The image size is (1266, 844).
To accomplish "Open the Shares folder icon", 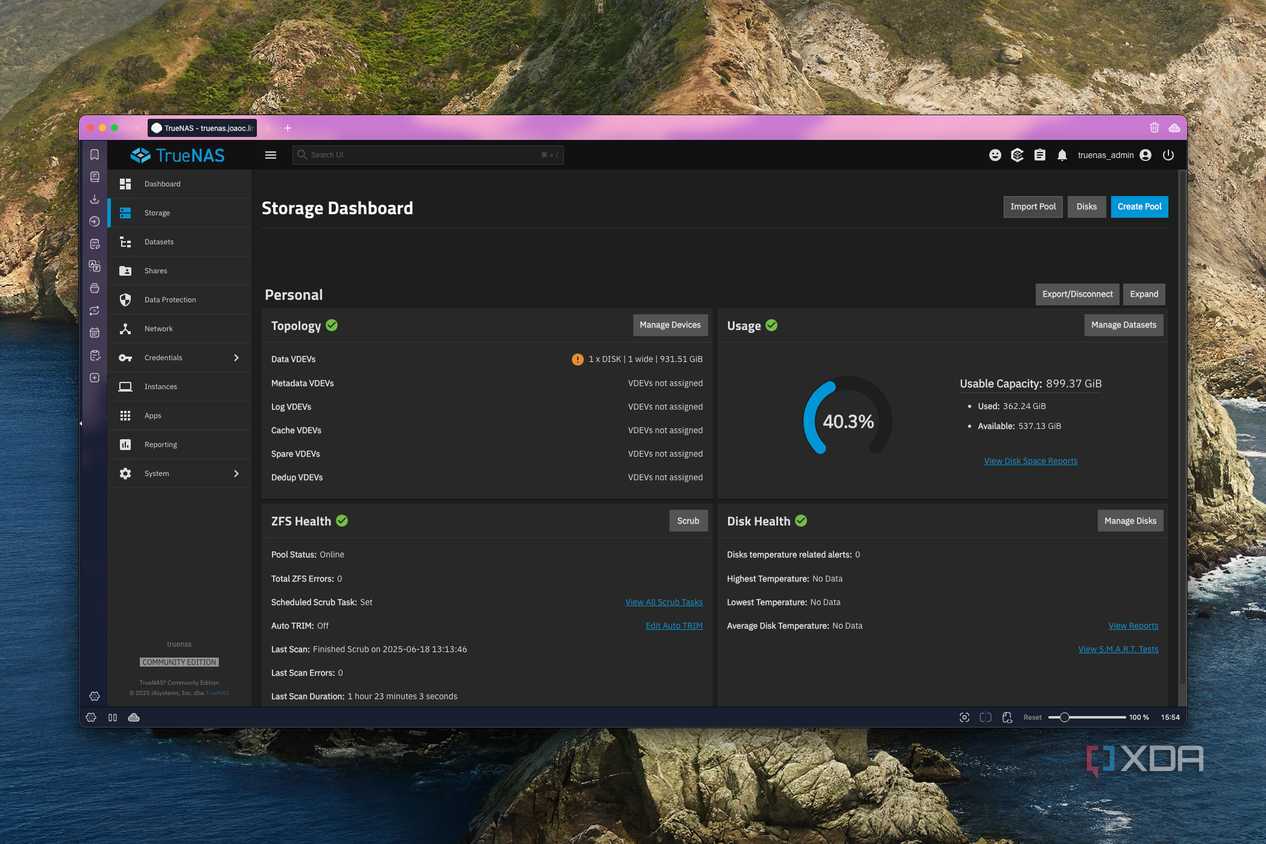I will click(125, 271).
